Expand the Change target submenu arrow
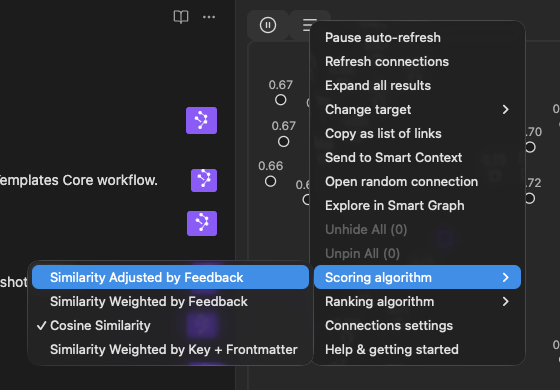560x390 pixels. 505,109
